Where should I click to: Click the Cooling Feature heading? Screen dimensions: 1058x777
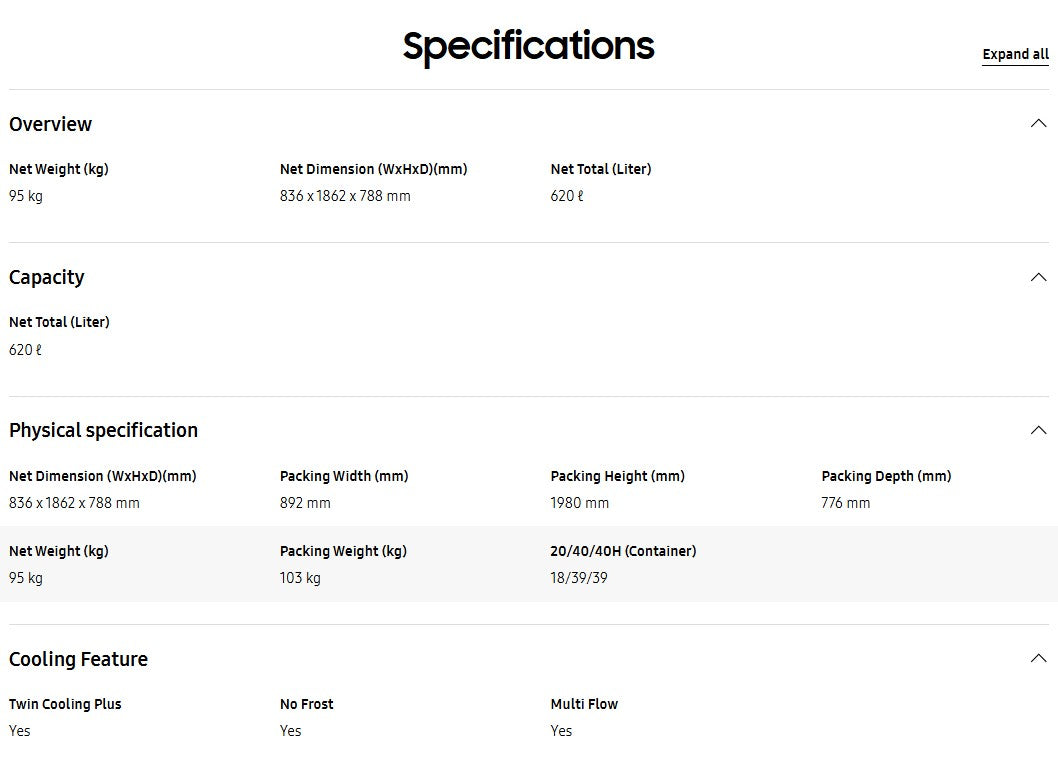click(78, 659)
